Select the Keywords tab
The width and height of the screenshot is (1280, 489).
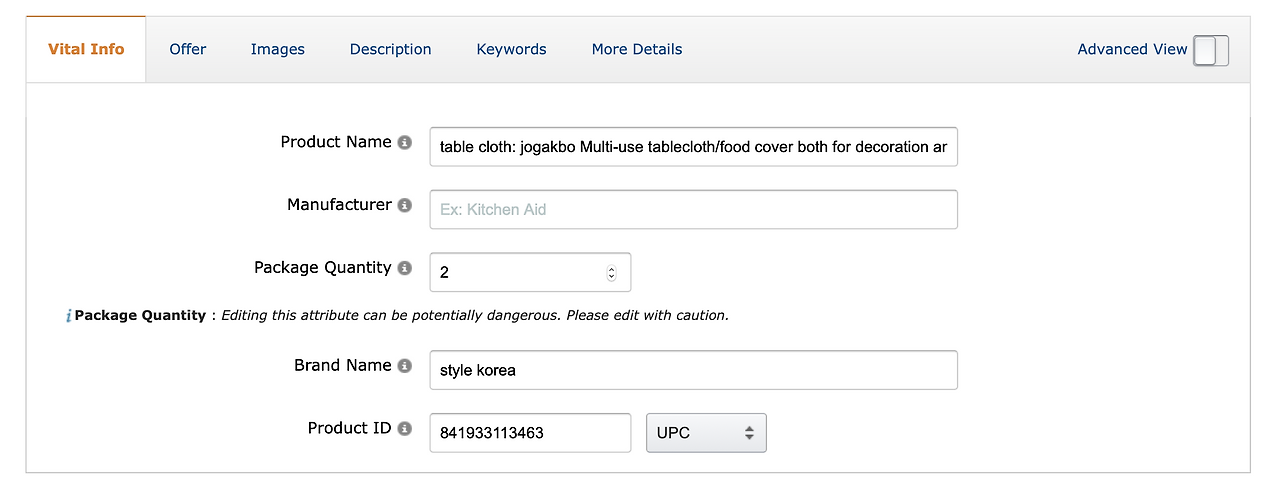click(x=511, y=49)
